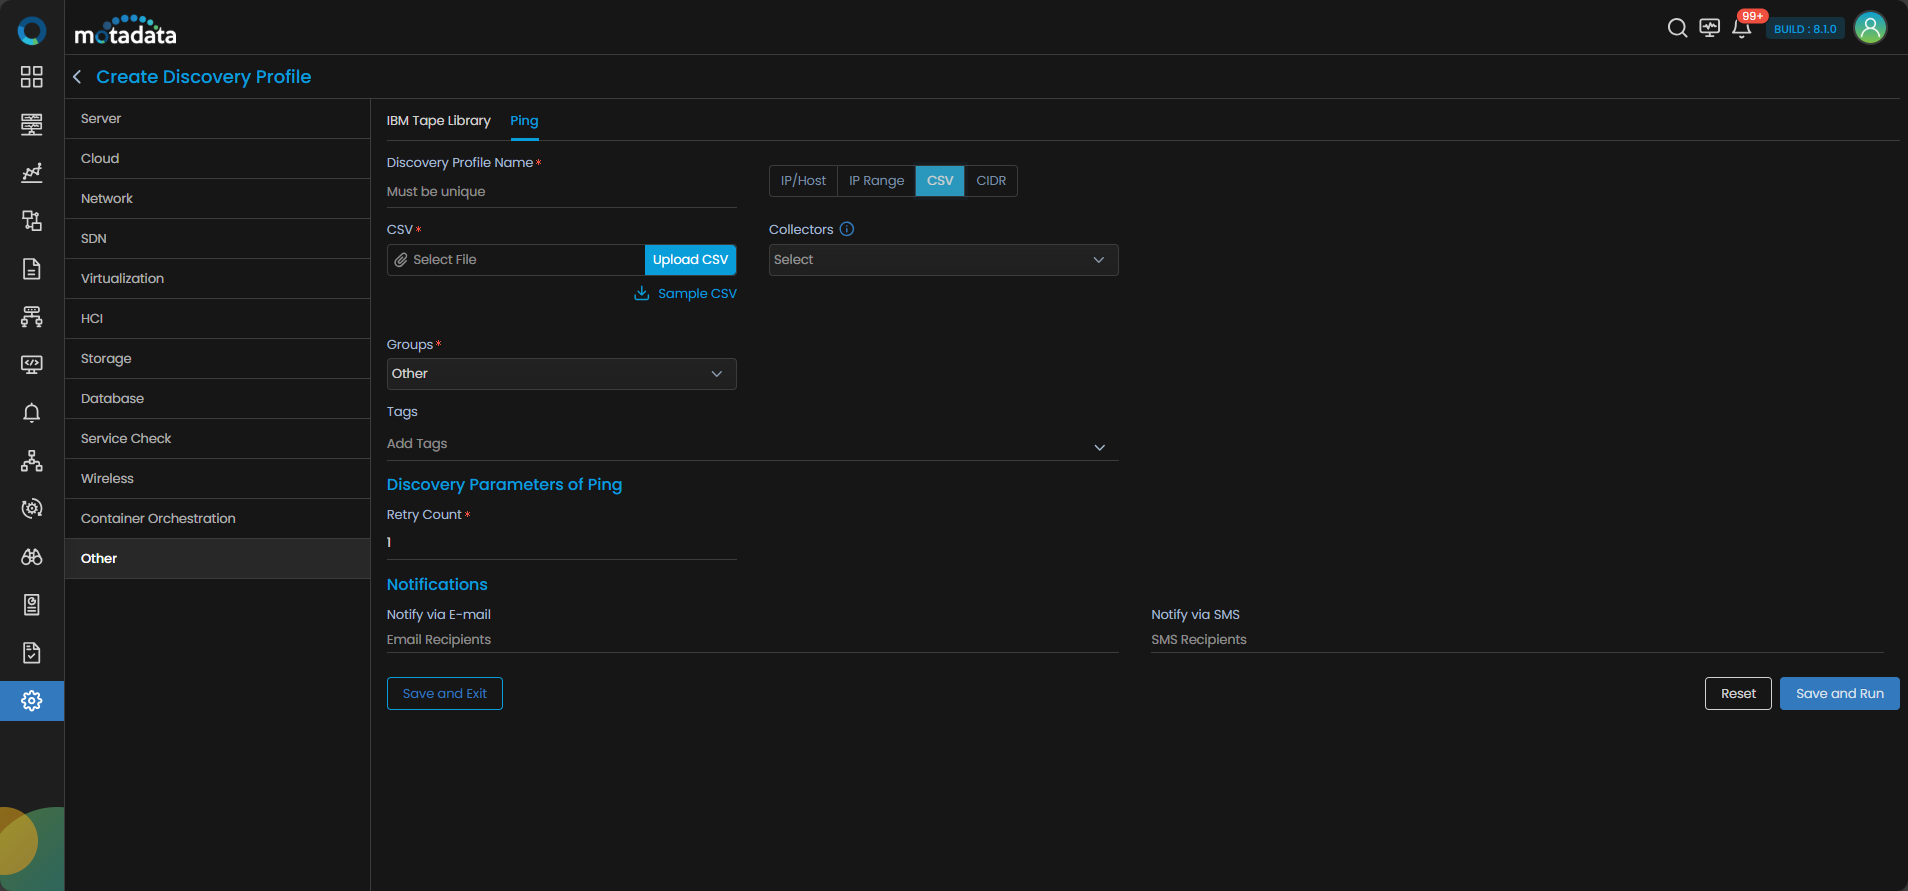Screen dimensions: 1908x891
Task: Click the Discovery Profile Name input field
Action: tap(561, 192)
